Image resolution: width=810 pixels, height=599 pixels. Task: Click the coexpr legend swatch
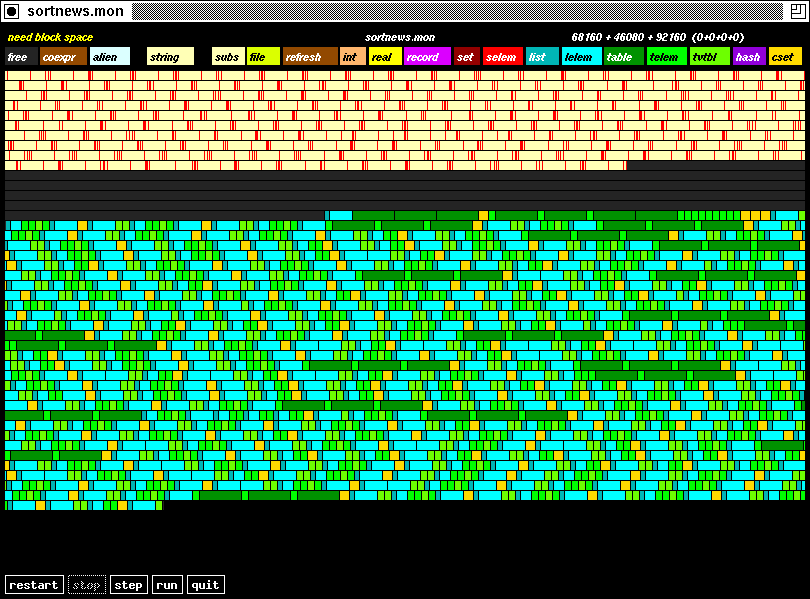pos(64,57)
